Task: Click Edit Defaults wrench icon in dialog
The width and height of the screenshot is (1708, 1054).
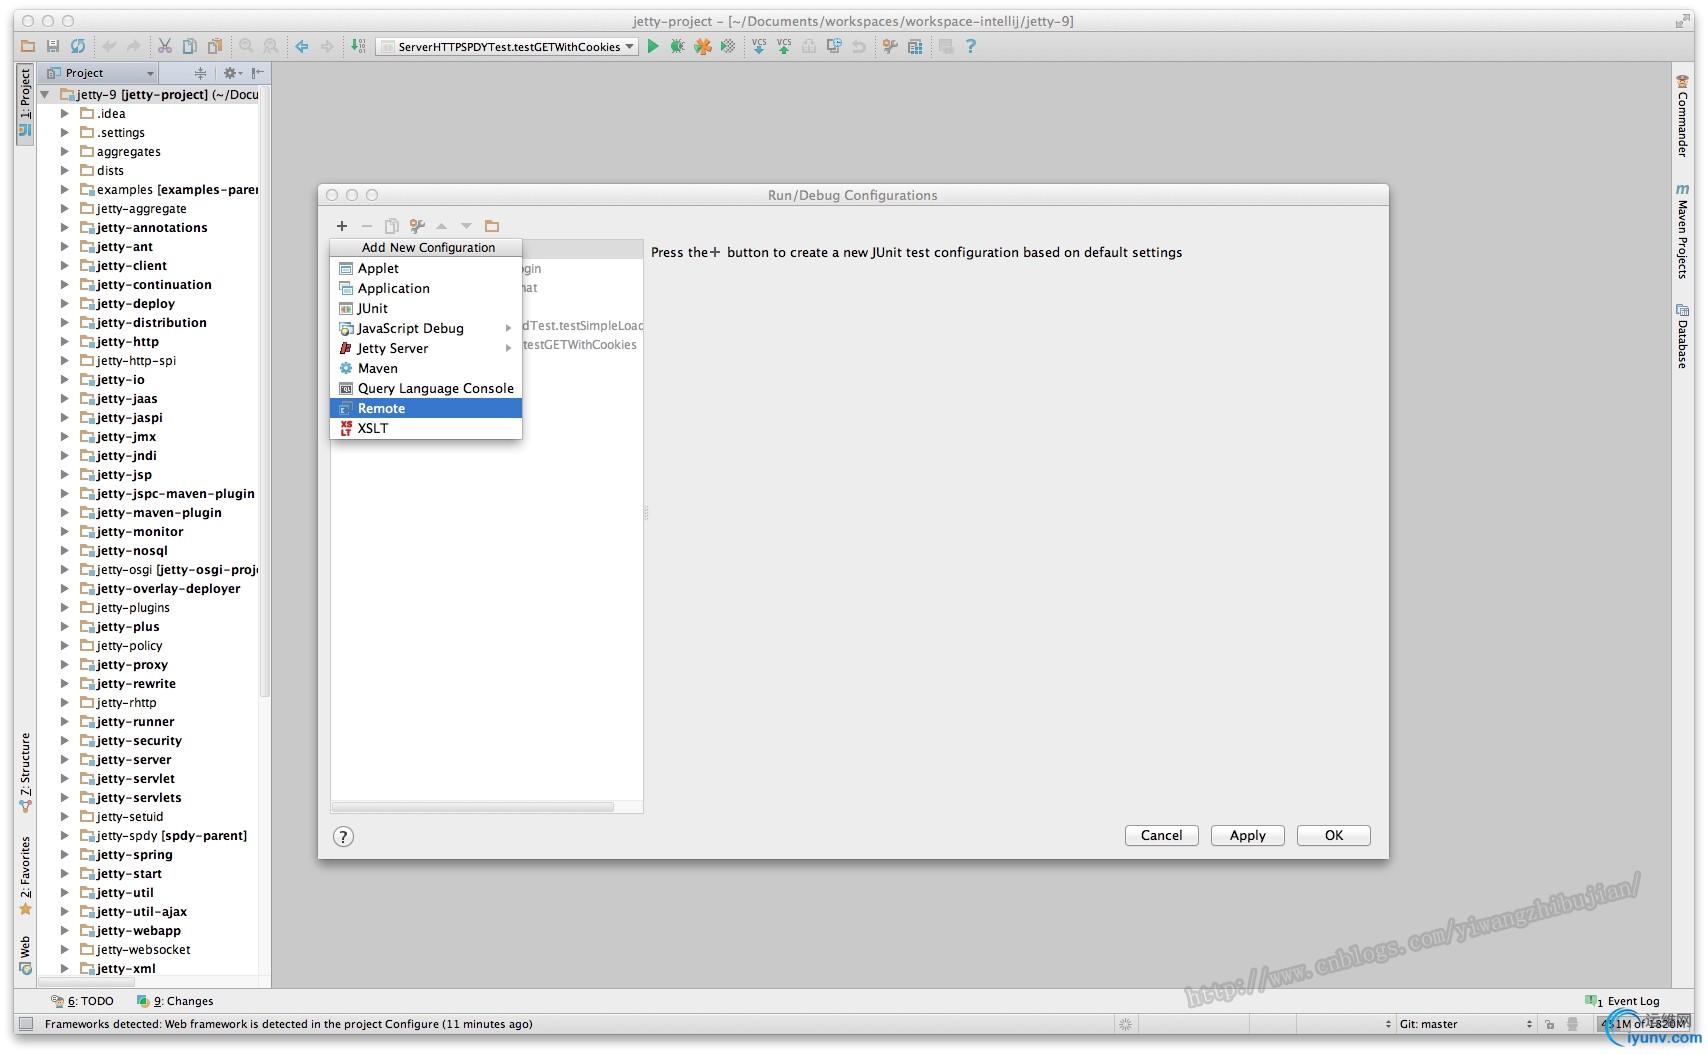Action: tap(417, 226)
